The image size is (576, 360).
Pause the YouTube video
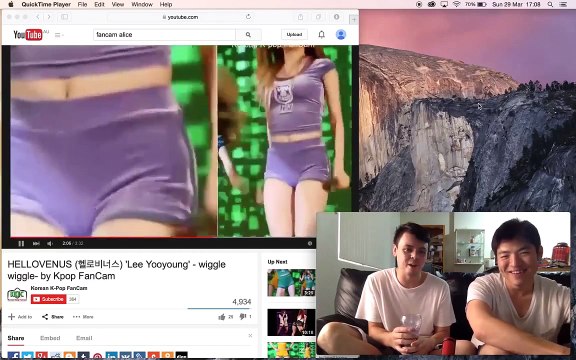pyautogui.click(x=21, y=243)
